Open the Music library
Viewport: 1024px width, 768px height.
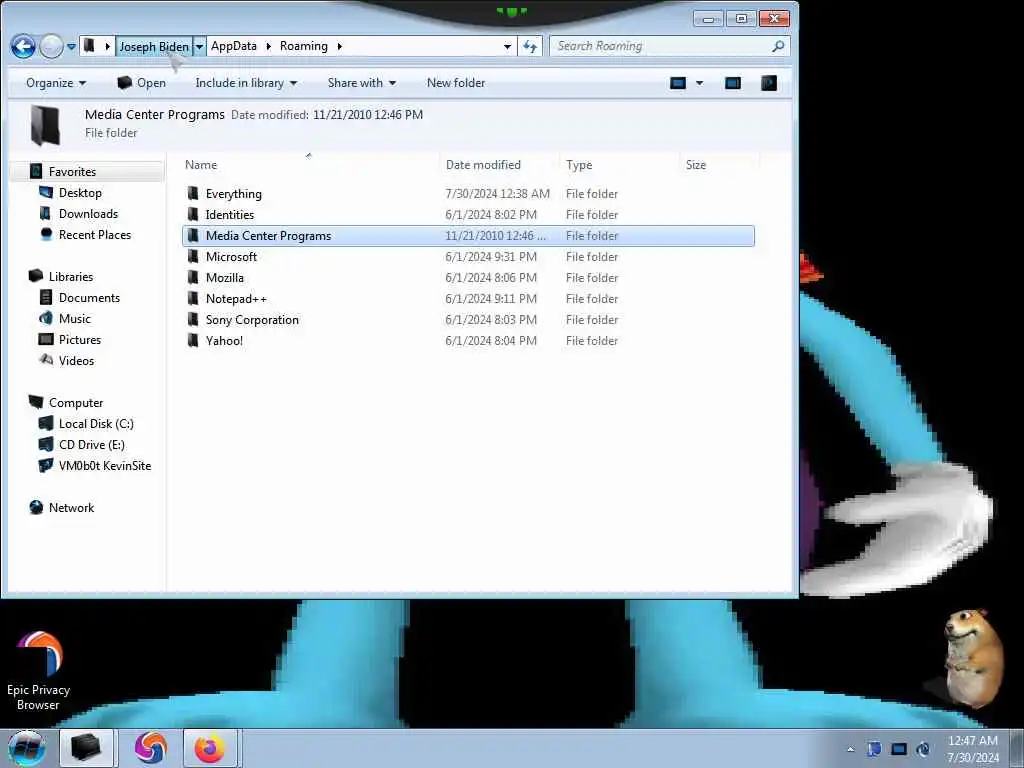pyautogui.click(x=74, y=319)
